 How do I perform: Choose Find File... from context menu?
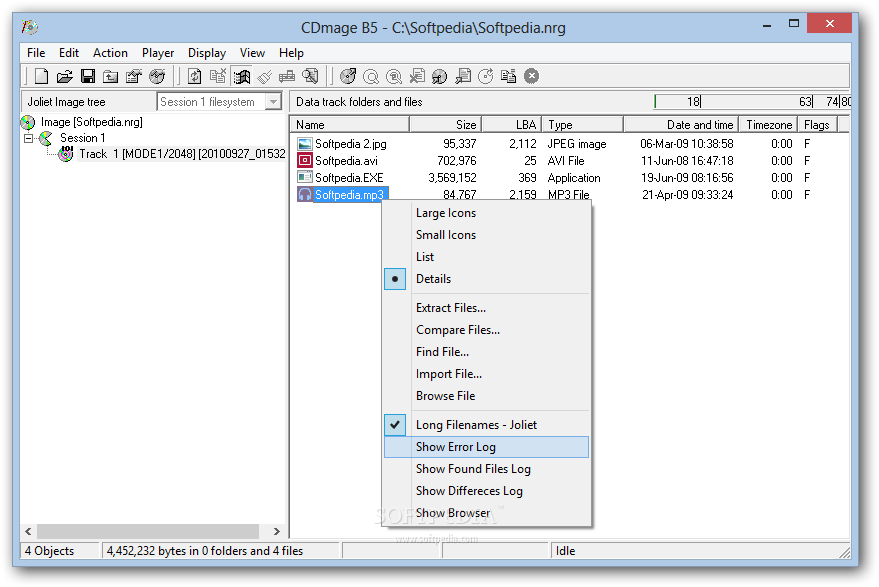[x=487, y=352]
